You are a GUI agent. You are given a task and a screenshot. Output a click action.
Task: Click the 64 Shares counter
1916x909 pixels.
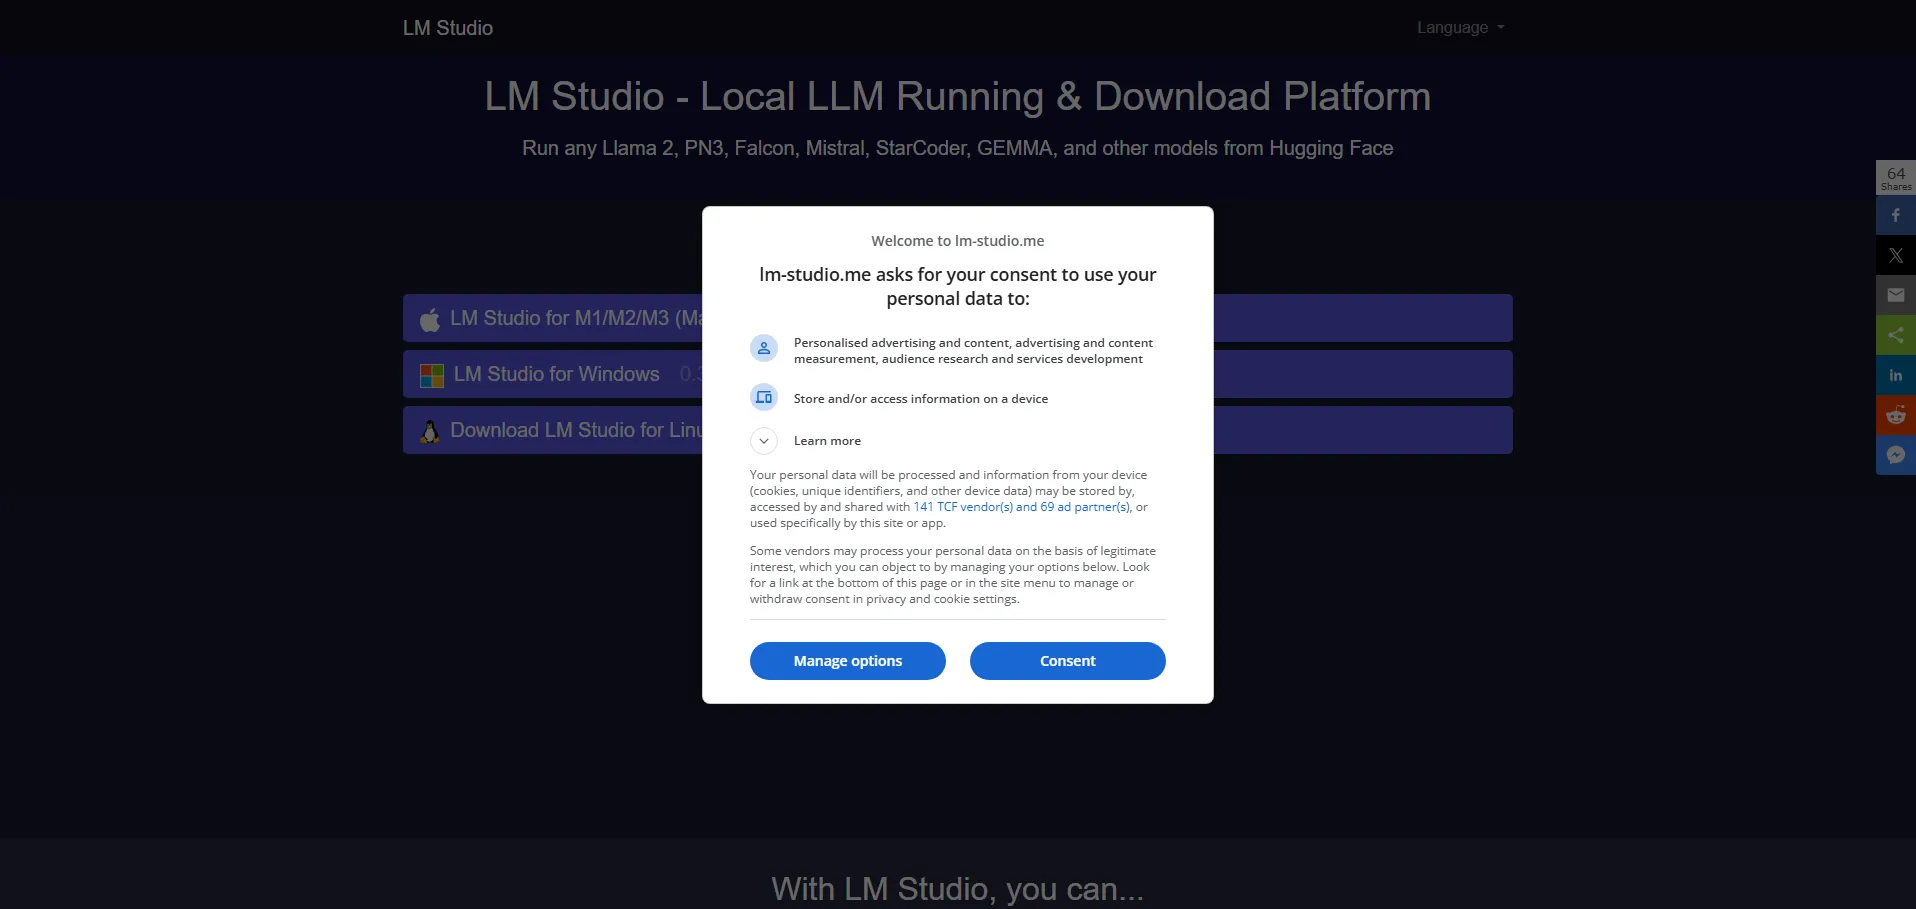(1895, 178)
